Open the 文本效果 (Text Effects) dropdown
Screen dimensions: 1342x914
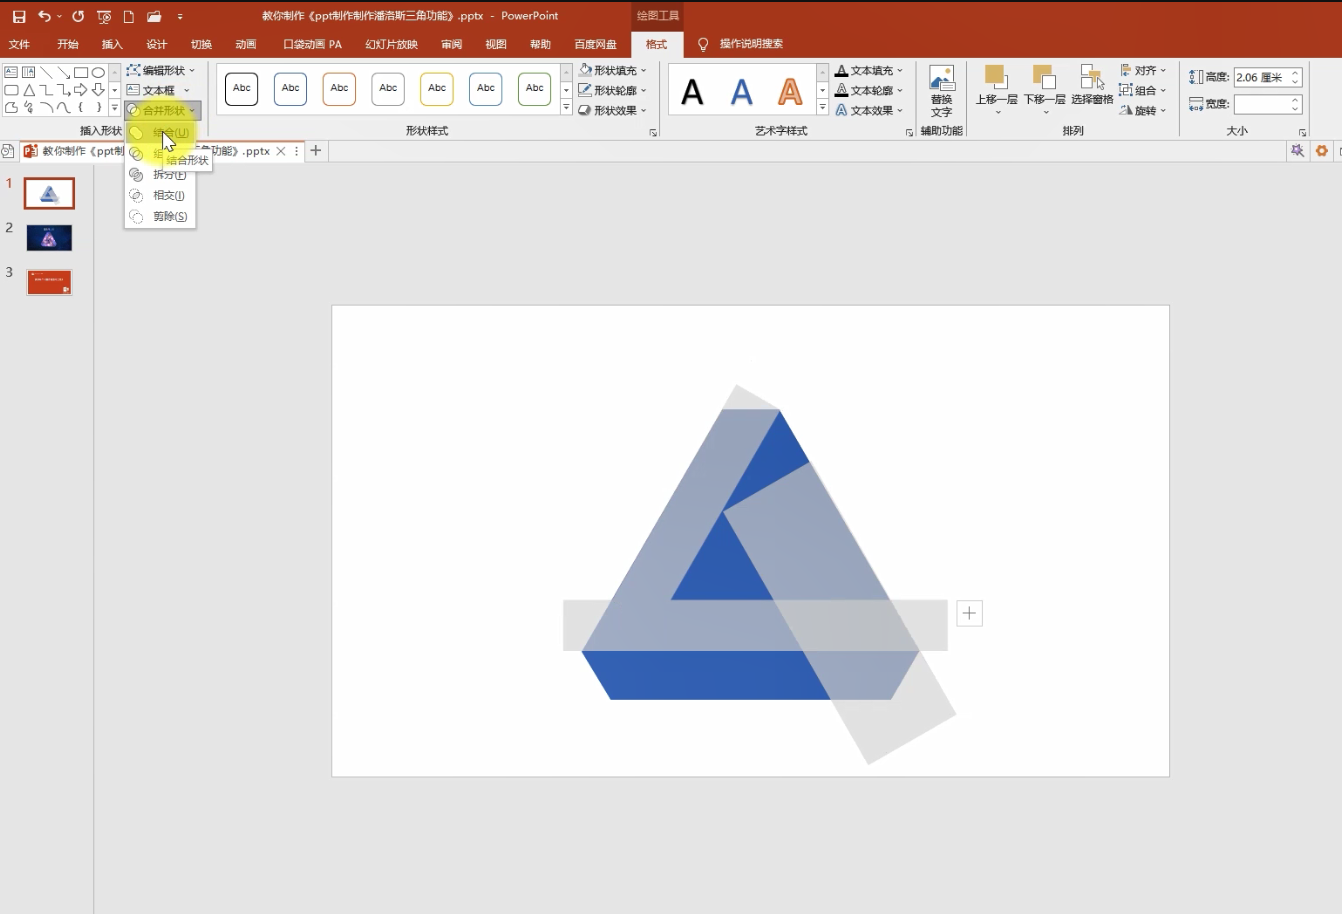click(x=869, y=111)
